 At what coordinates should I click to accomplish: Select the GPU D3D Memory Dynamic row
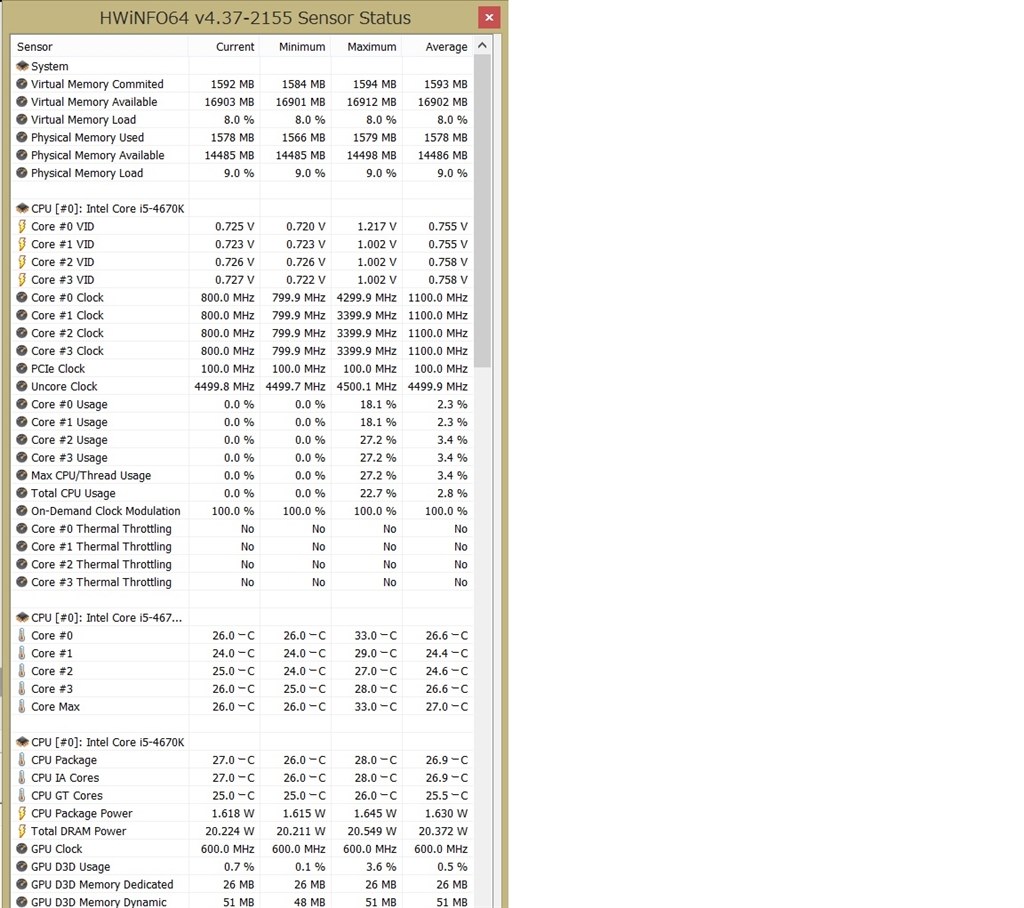point(242,901)
